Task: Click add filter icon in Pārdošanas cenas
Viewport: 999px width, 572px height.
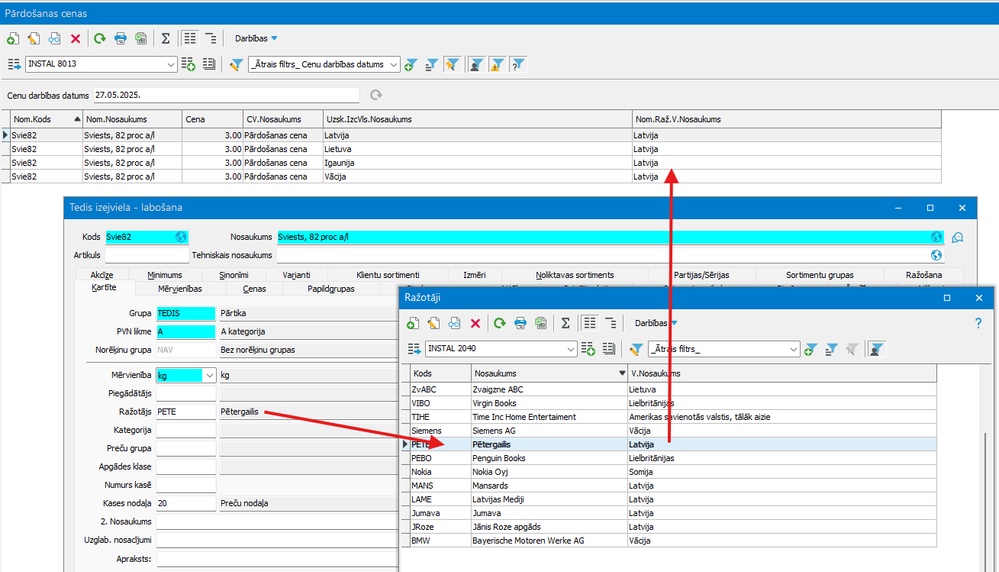Action: [x=411, y=64]
